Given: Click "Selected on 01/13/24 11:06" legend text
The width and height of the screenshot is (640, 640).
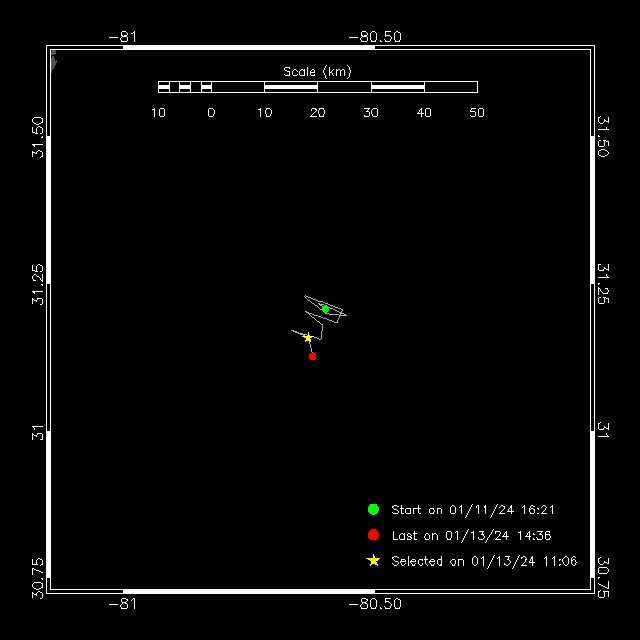Looking at the screenshot, I should coord(484,561).
